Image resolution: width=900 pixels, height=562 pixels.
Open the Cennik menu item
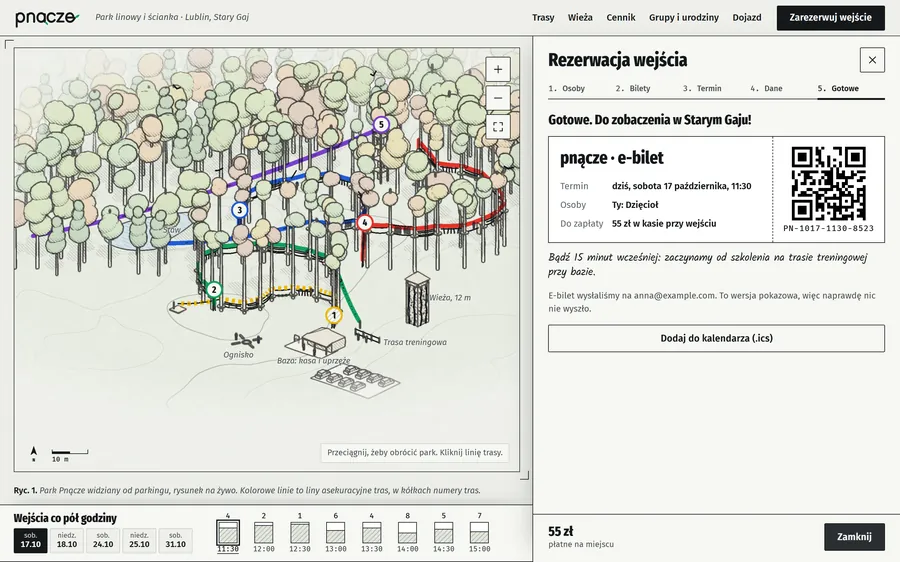(621, 17)
